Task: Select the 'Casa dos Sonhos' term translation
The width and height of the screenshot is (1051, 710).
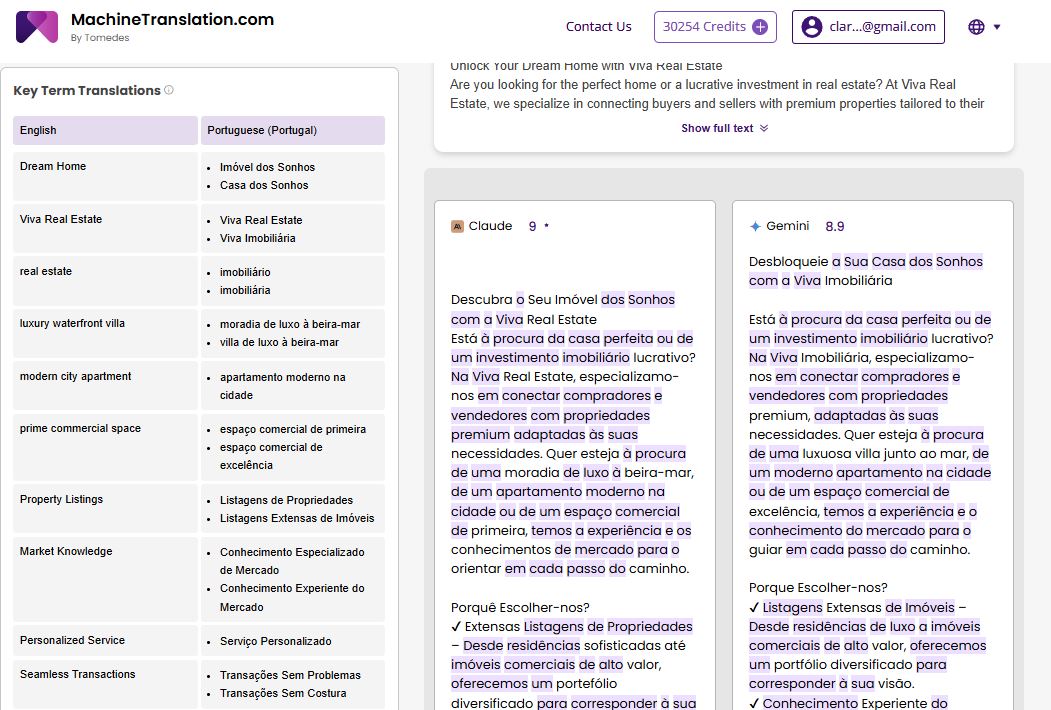Action: pyautogui.click(x=264, y=185)
